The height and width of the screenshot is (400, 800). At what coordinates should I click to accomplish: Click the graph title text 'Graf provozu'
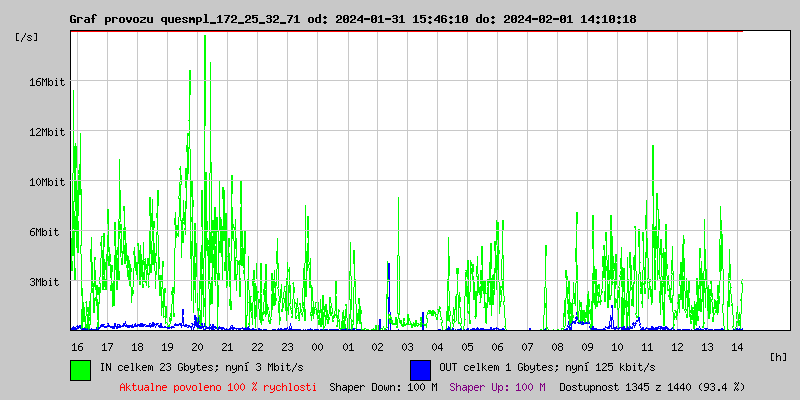click(111, 19)
